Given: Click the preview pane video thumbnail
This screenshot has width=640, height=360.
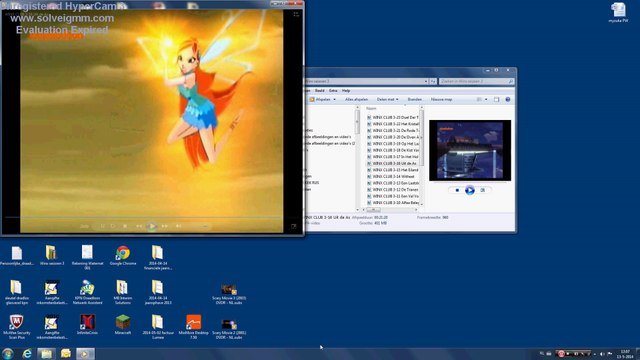Looking at the screenshot, I should [470, 150].
